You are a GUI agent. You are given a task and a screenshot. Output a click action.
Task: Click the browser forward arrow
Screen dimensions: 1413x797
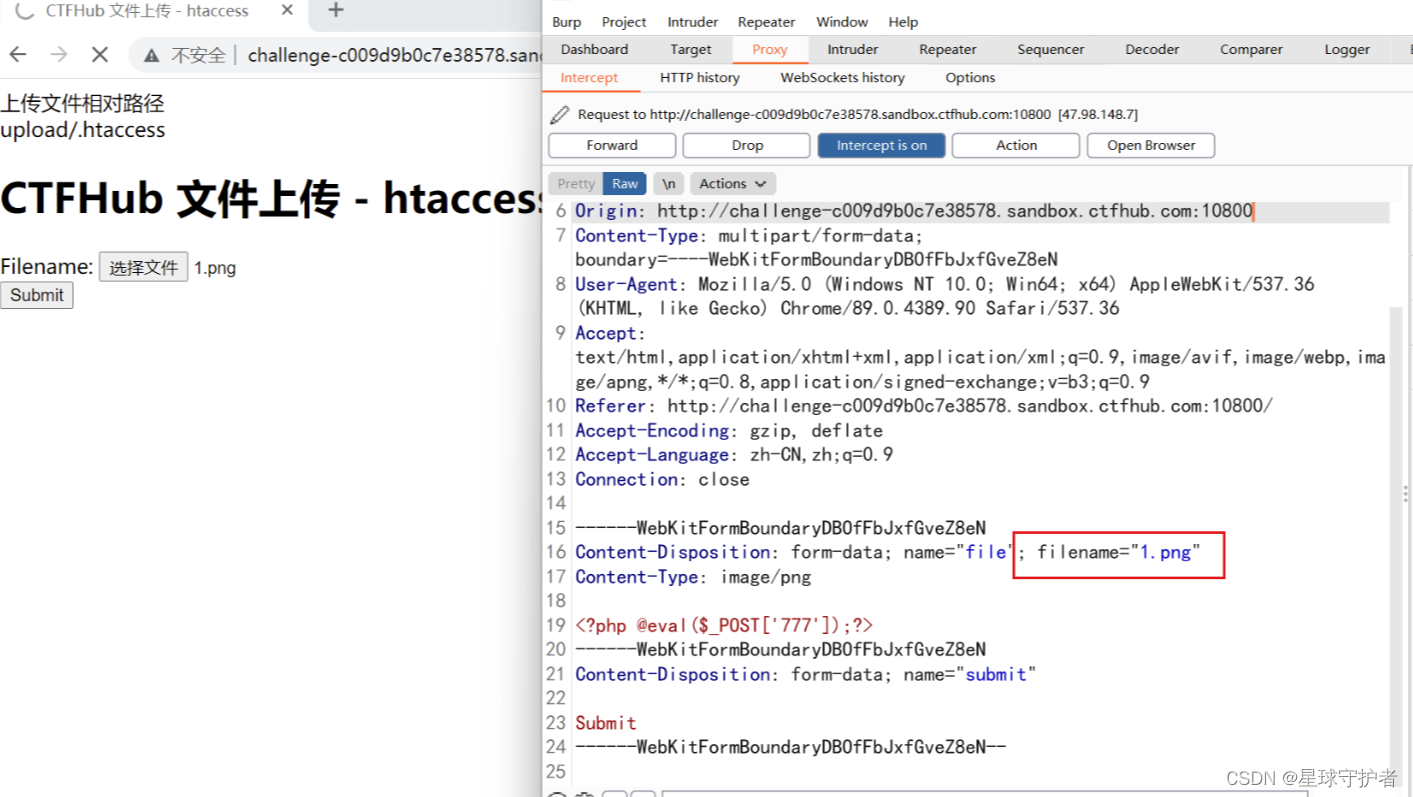pos(59,54)
